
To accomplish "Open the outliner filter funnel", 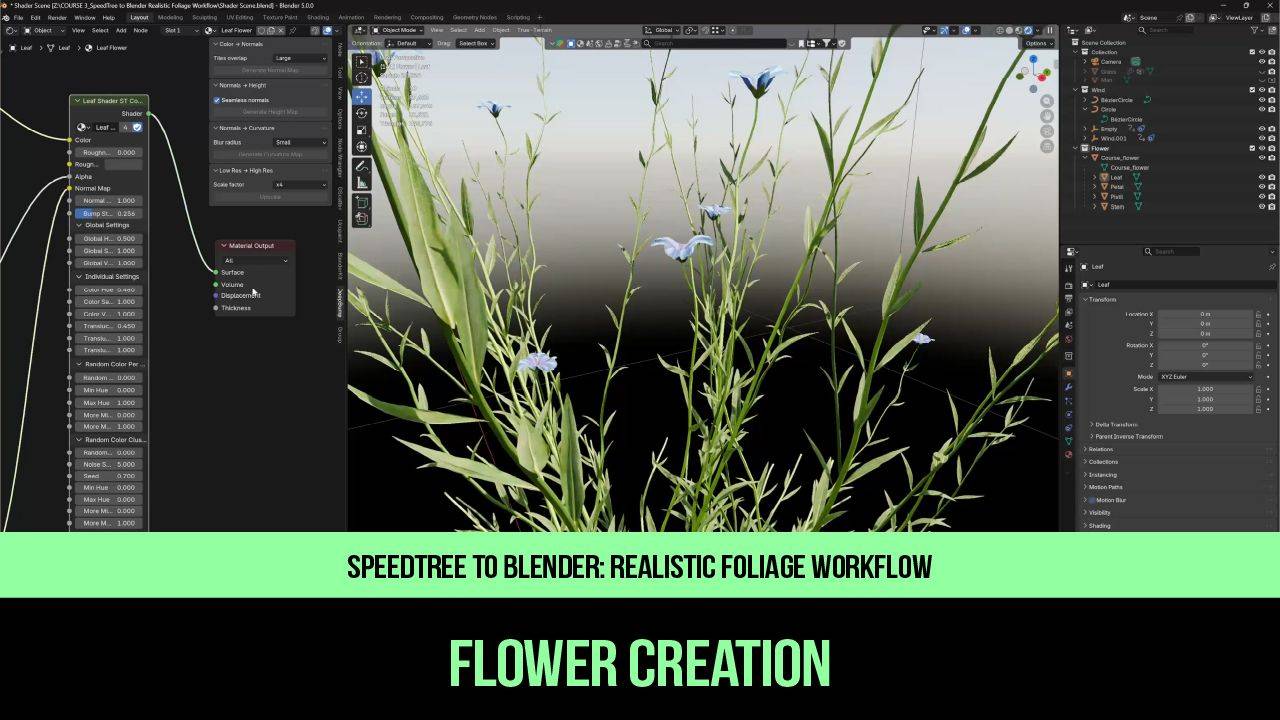I will 1254,30.
